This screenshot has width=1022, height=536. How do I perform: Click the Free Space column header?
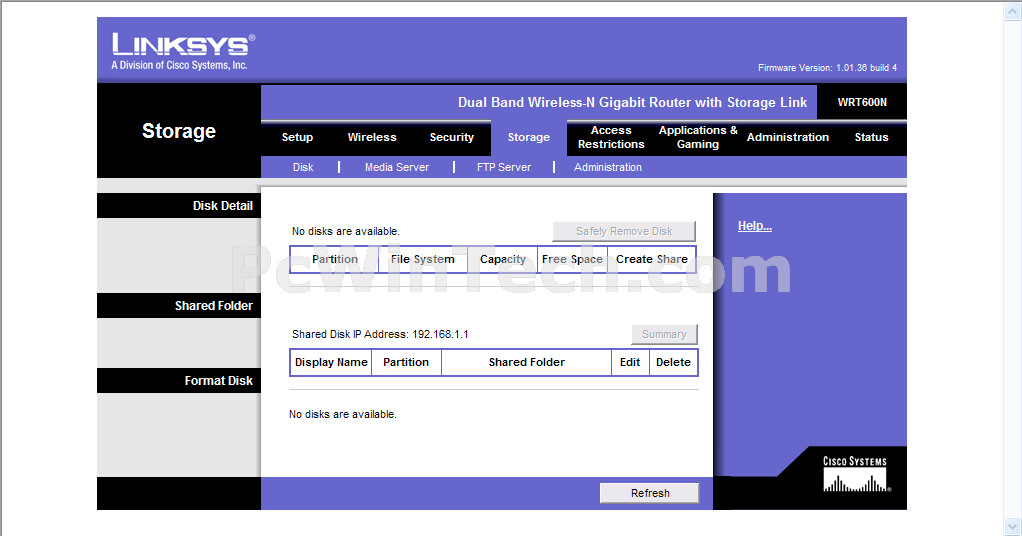coord(572,260)
